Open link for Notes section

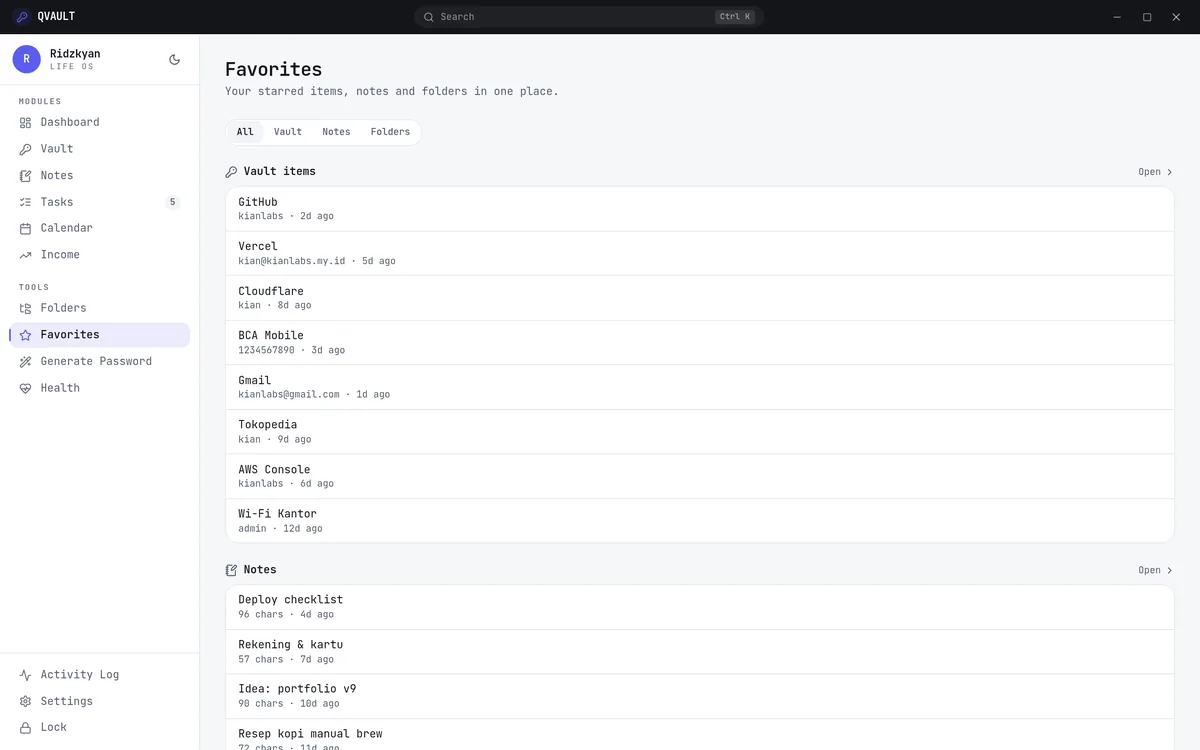pos(1156,570)
